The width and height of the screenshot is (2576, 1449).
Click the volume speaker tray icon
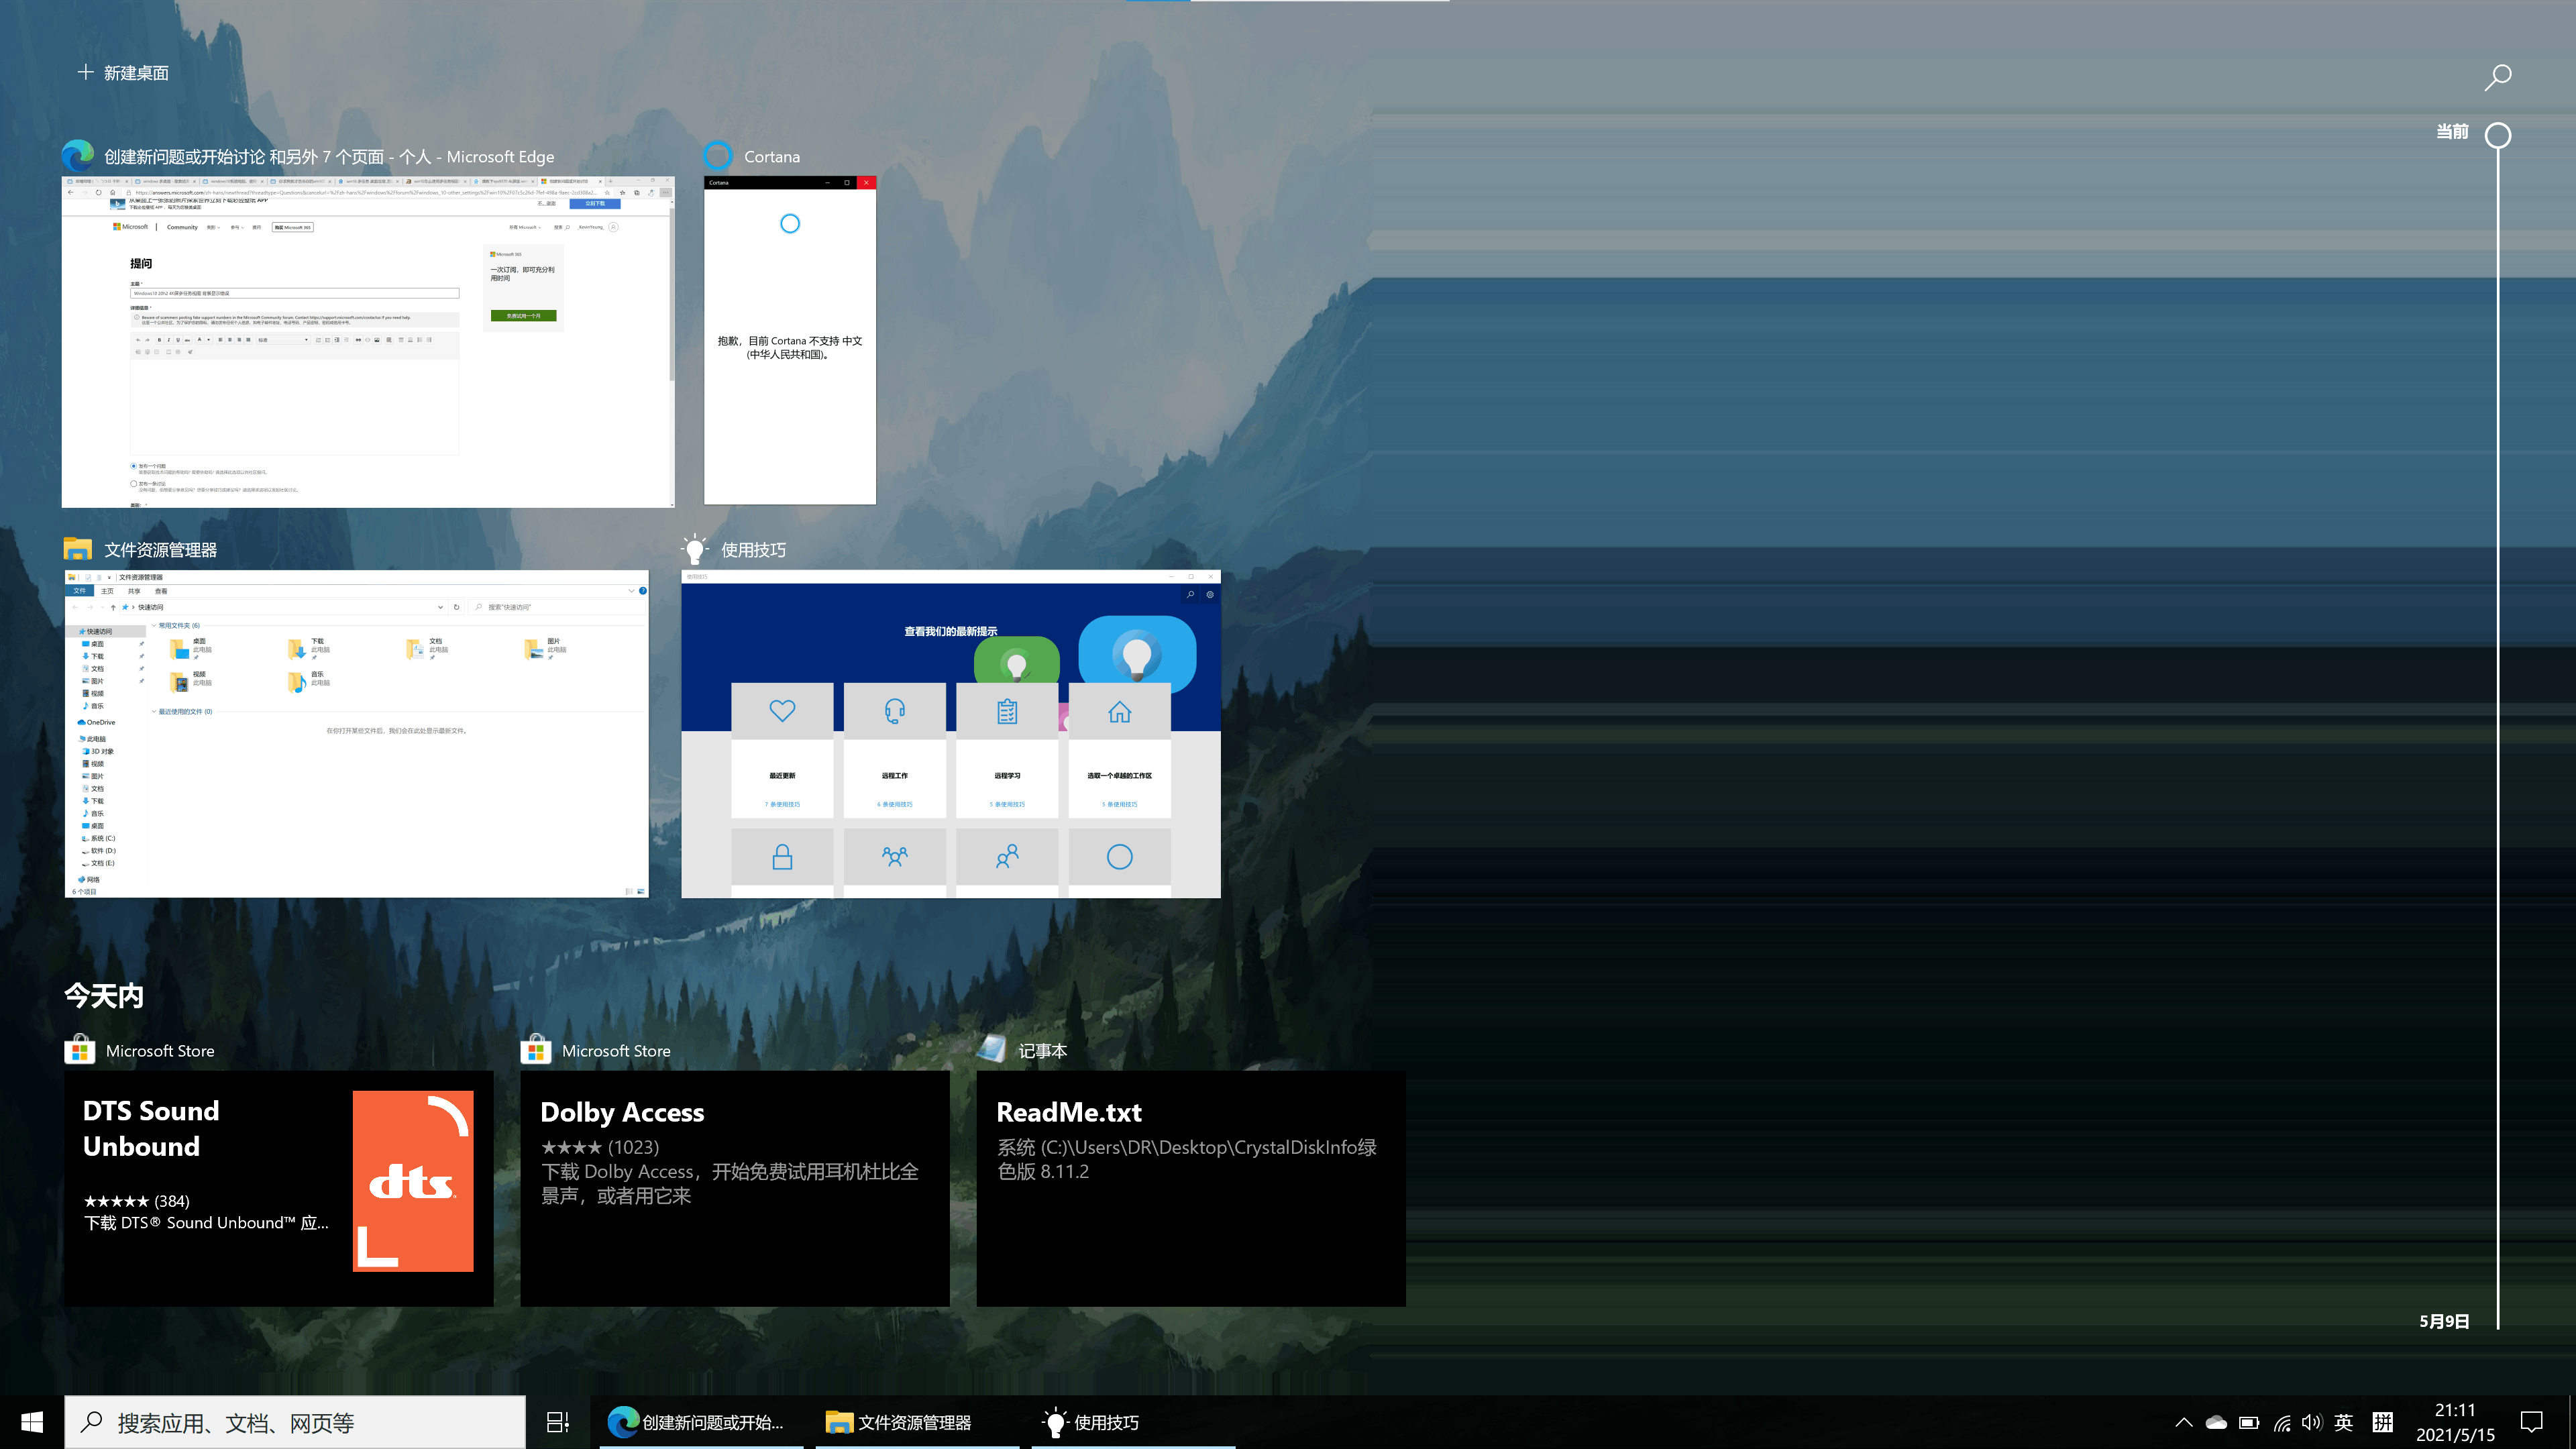click(x=2312, y=1422)
